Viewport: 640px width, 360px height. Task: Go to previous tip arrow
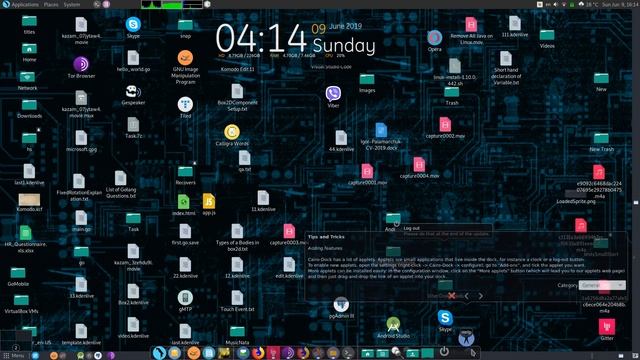pyautogui.click(x=467, y=296)
